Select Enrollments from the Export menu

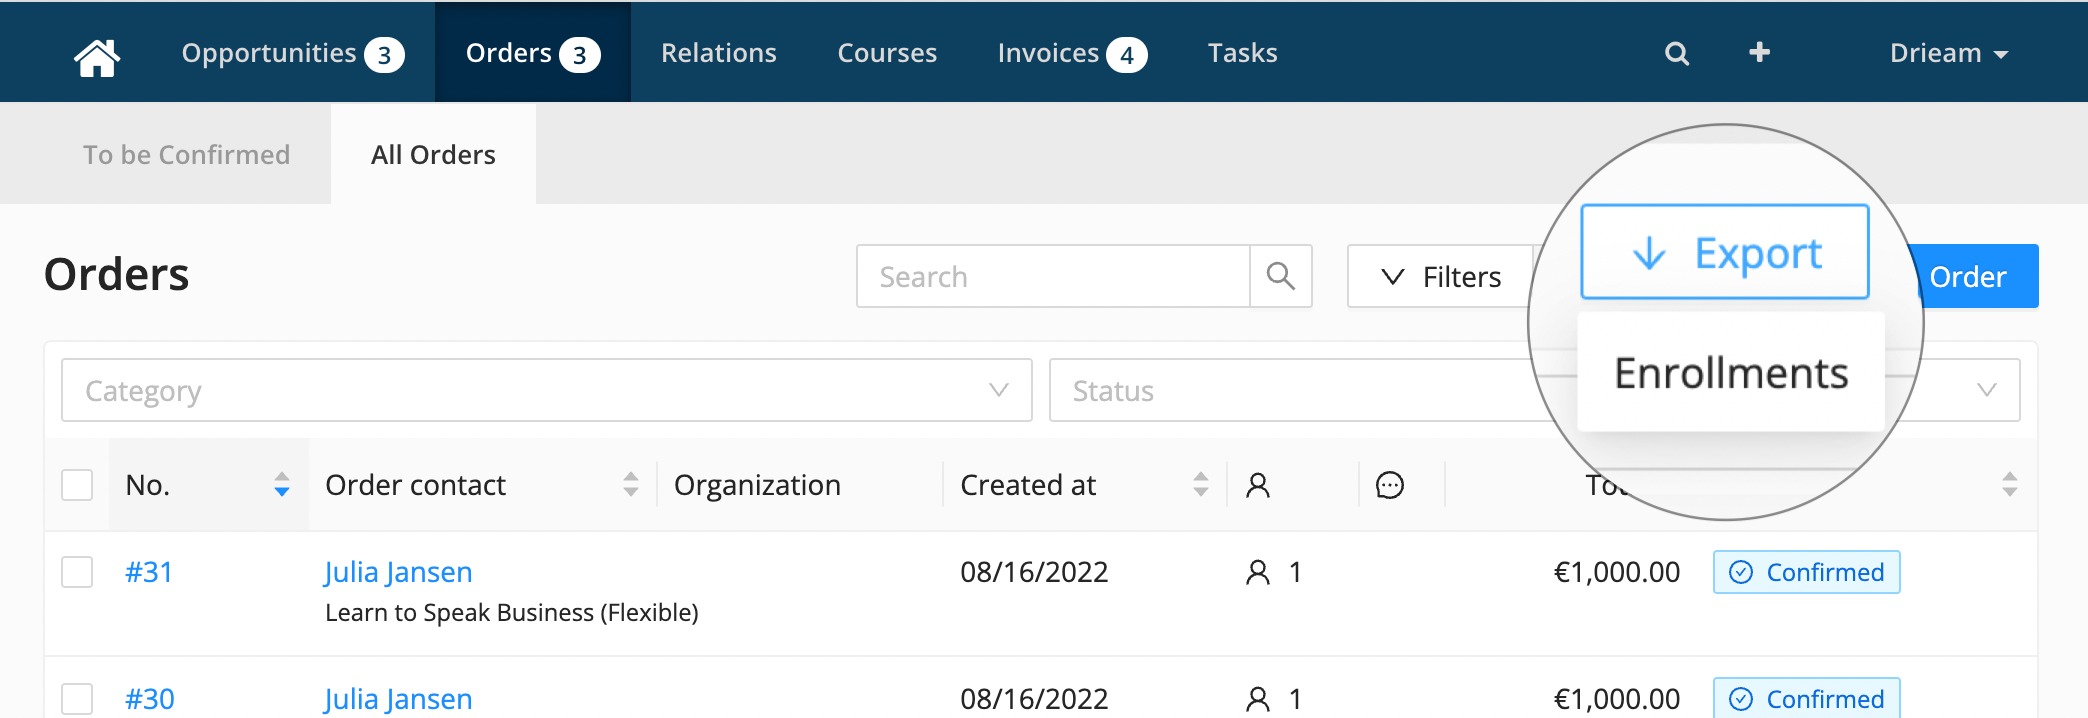(x=1730, y=373)
